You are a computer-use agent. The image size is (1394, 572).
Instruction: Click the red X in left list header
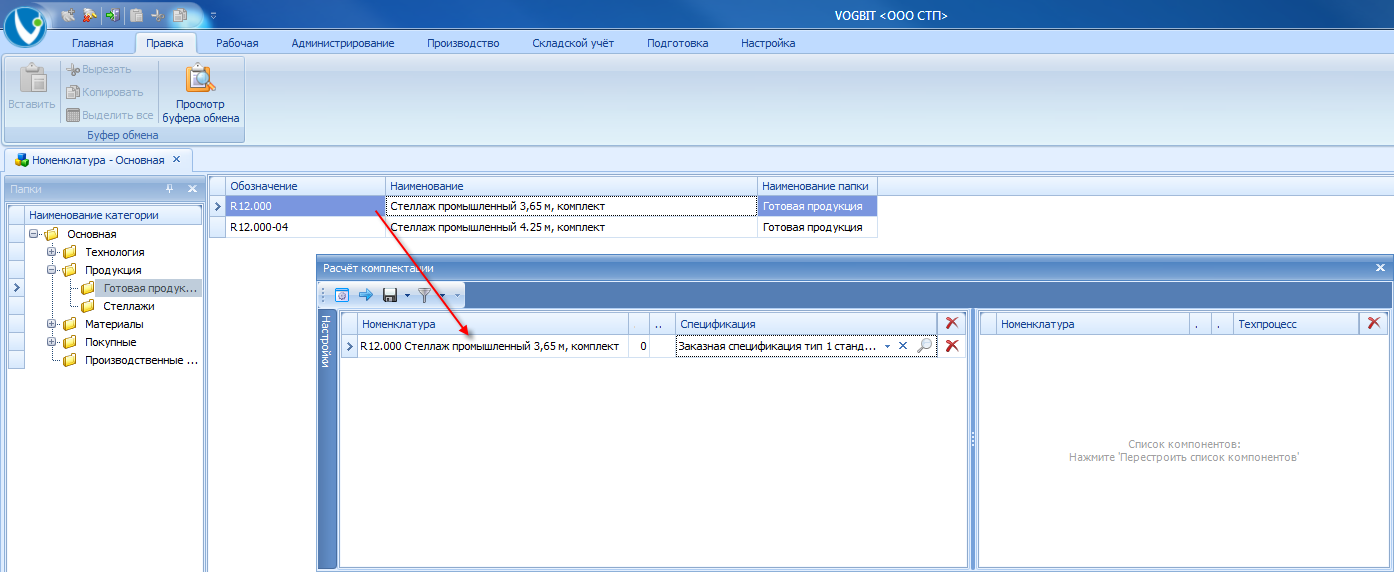coord(952,323)
